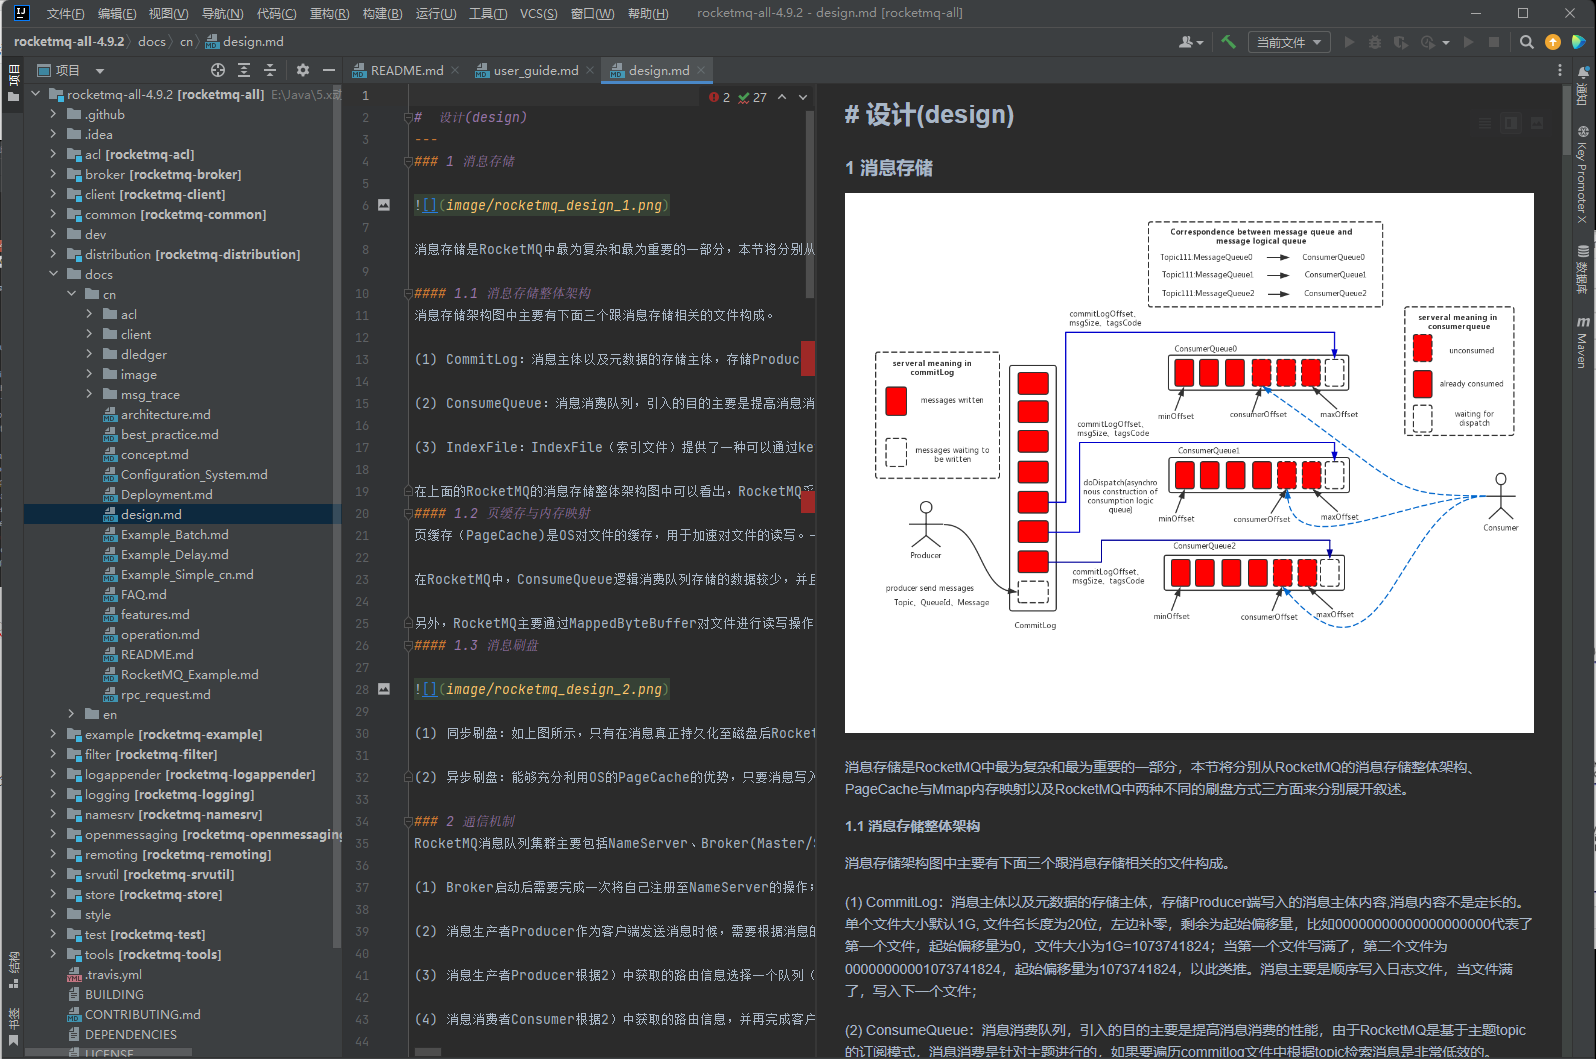The width and height of the screenshot is (1596, 1059).
Task: Open 代码(C) menu
Action: [x=276, y=13]
